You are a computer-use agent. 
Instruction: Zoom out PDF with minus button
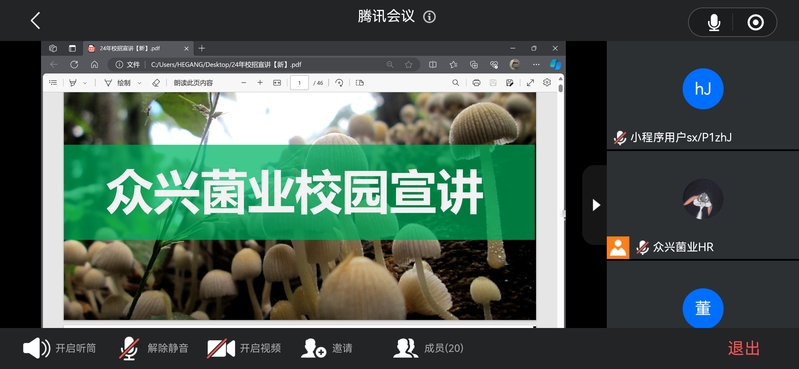pyautogui.click(x=244, y=83)
